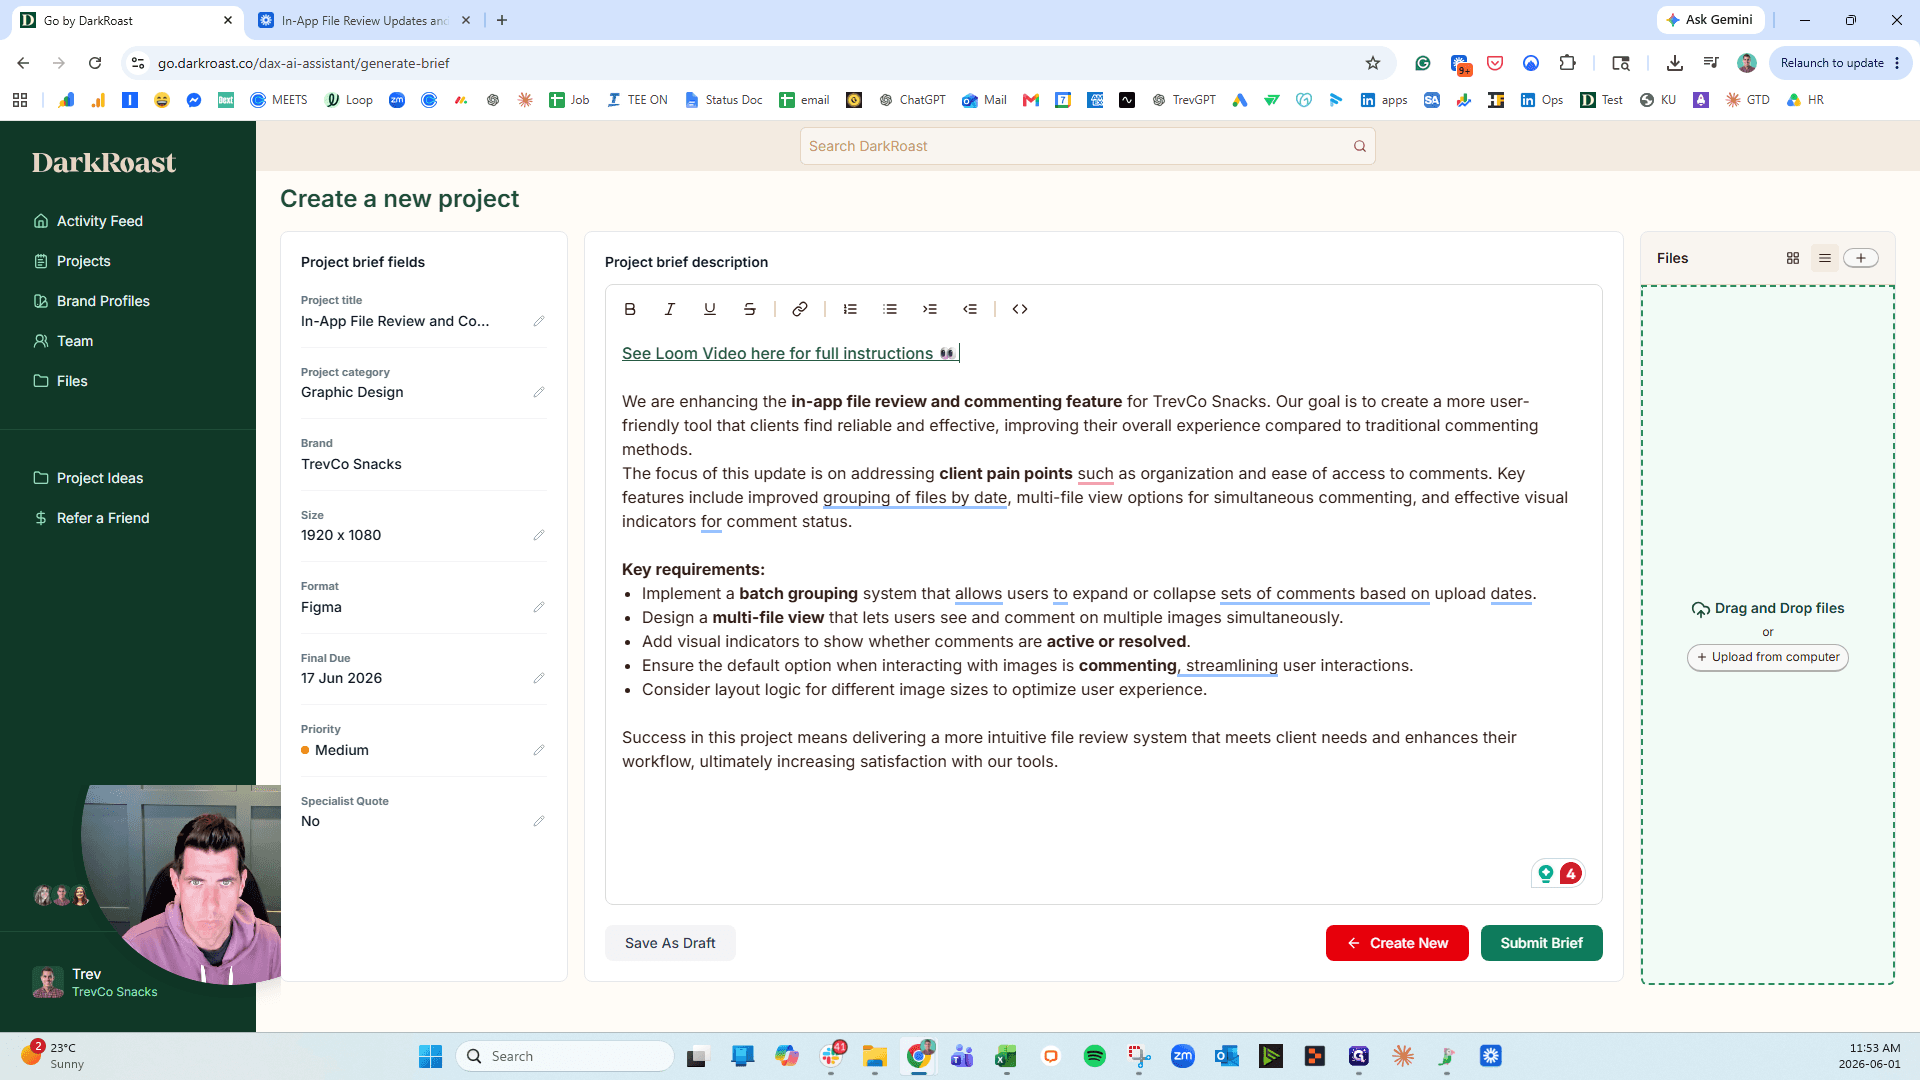Edit the Size field pencil icon
The width and height of the screenshot is (1920, 1080).
click(x=539, y=535)
